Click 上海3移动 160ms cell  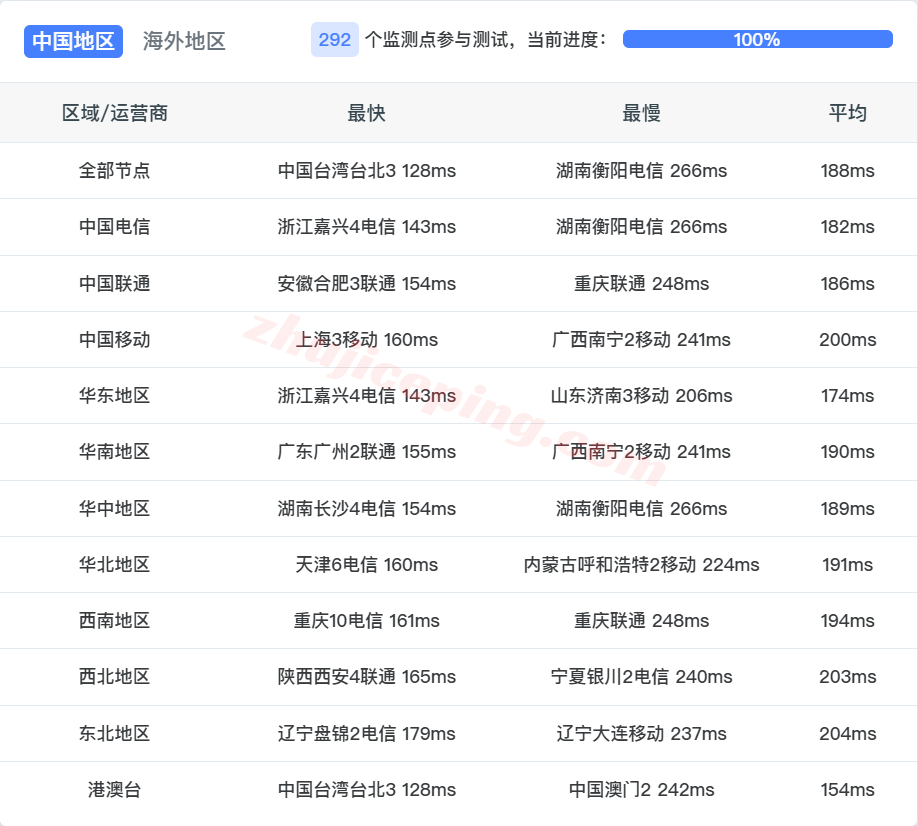point(366,340)
